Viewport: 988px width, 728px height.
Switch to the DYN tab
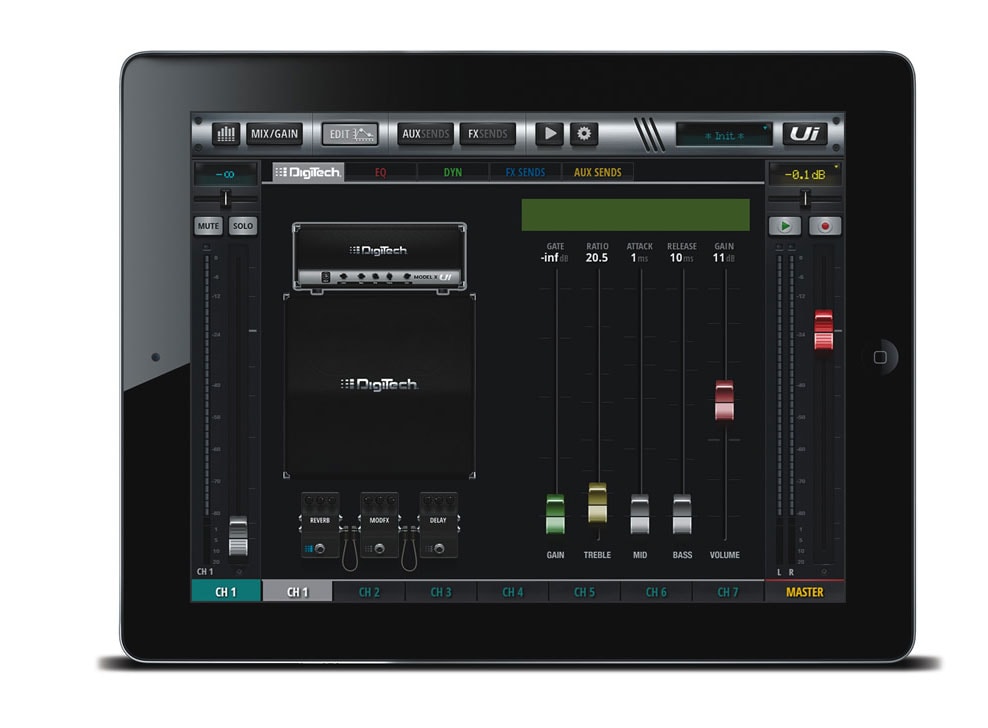tap(452, 172)
